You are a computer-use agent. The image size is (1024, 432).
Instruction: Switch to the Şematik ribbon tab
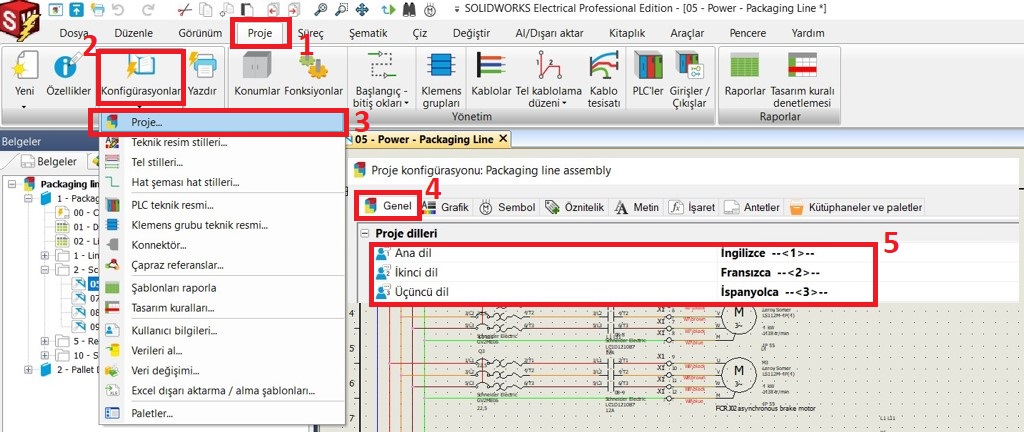click(x=368, y=33)
